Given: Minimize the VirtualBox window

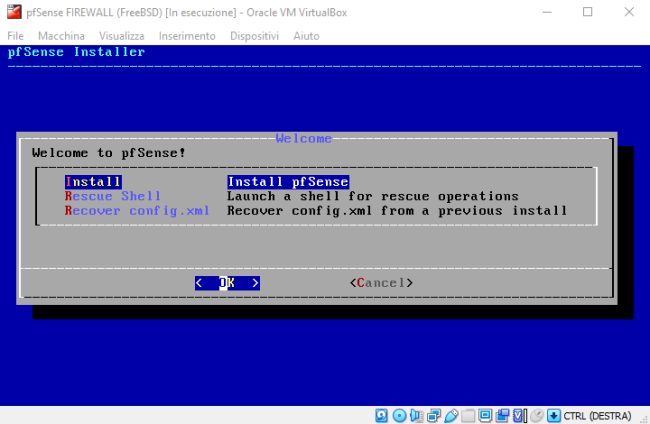Looking at the screenshot, I should coord(547,12).
